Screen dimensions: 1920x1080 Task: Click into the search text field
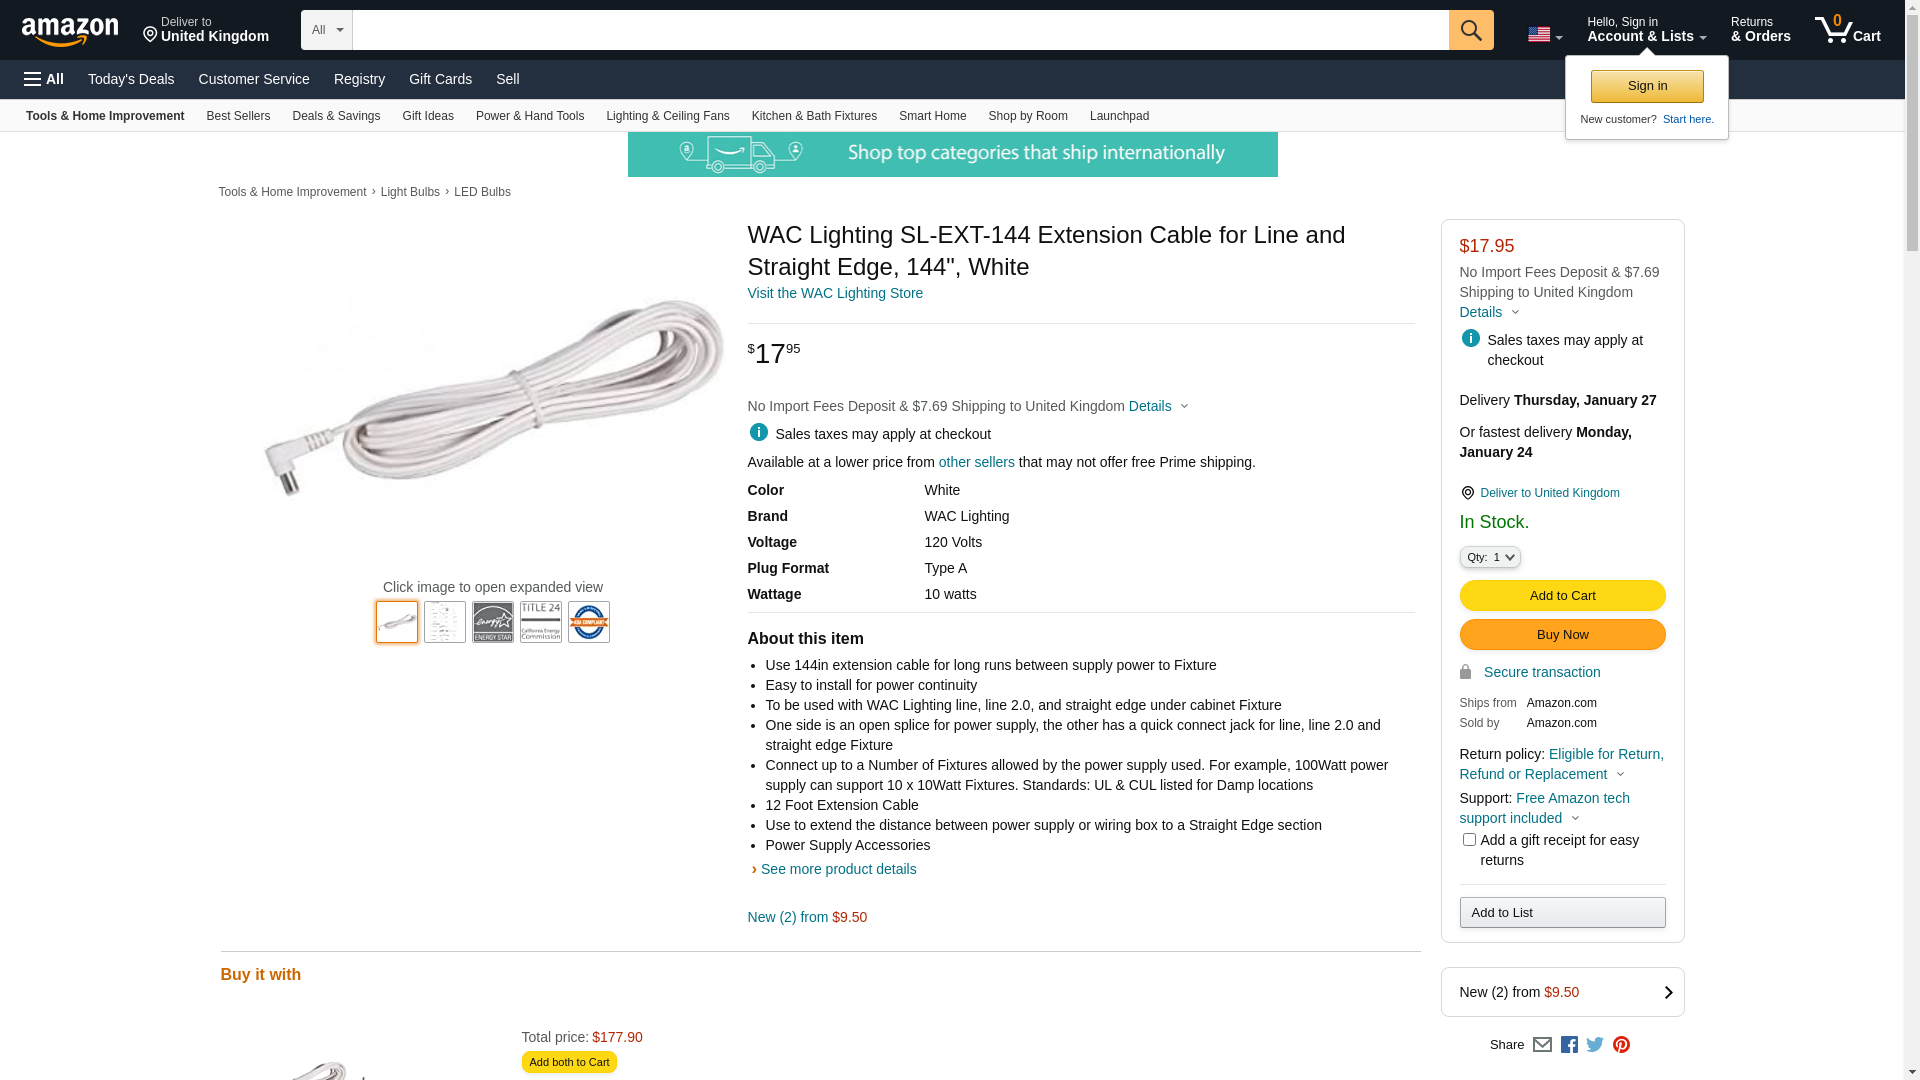900,30
